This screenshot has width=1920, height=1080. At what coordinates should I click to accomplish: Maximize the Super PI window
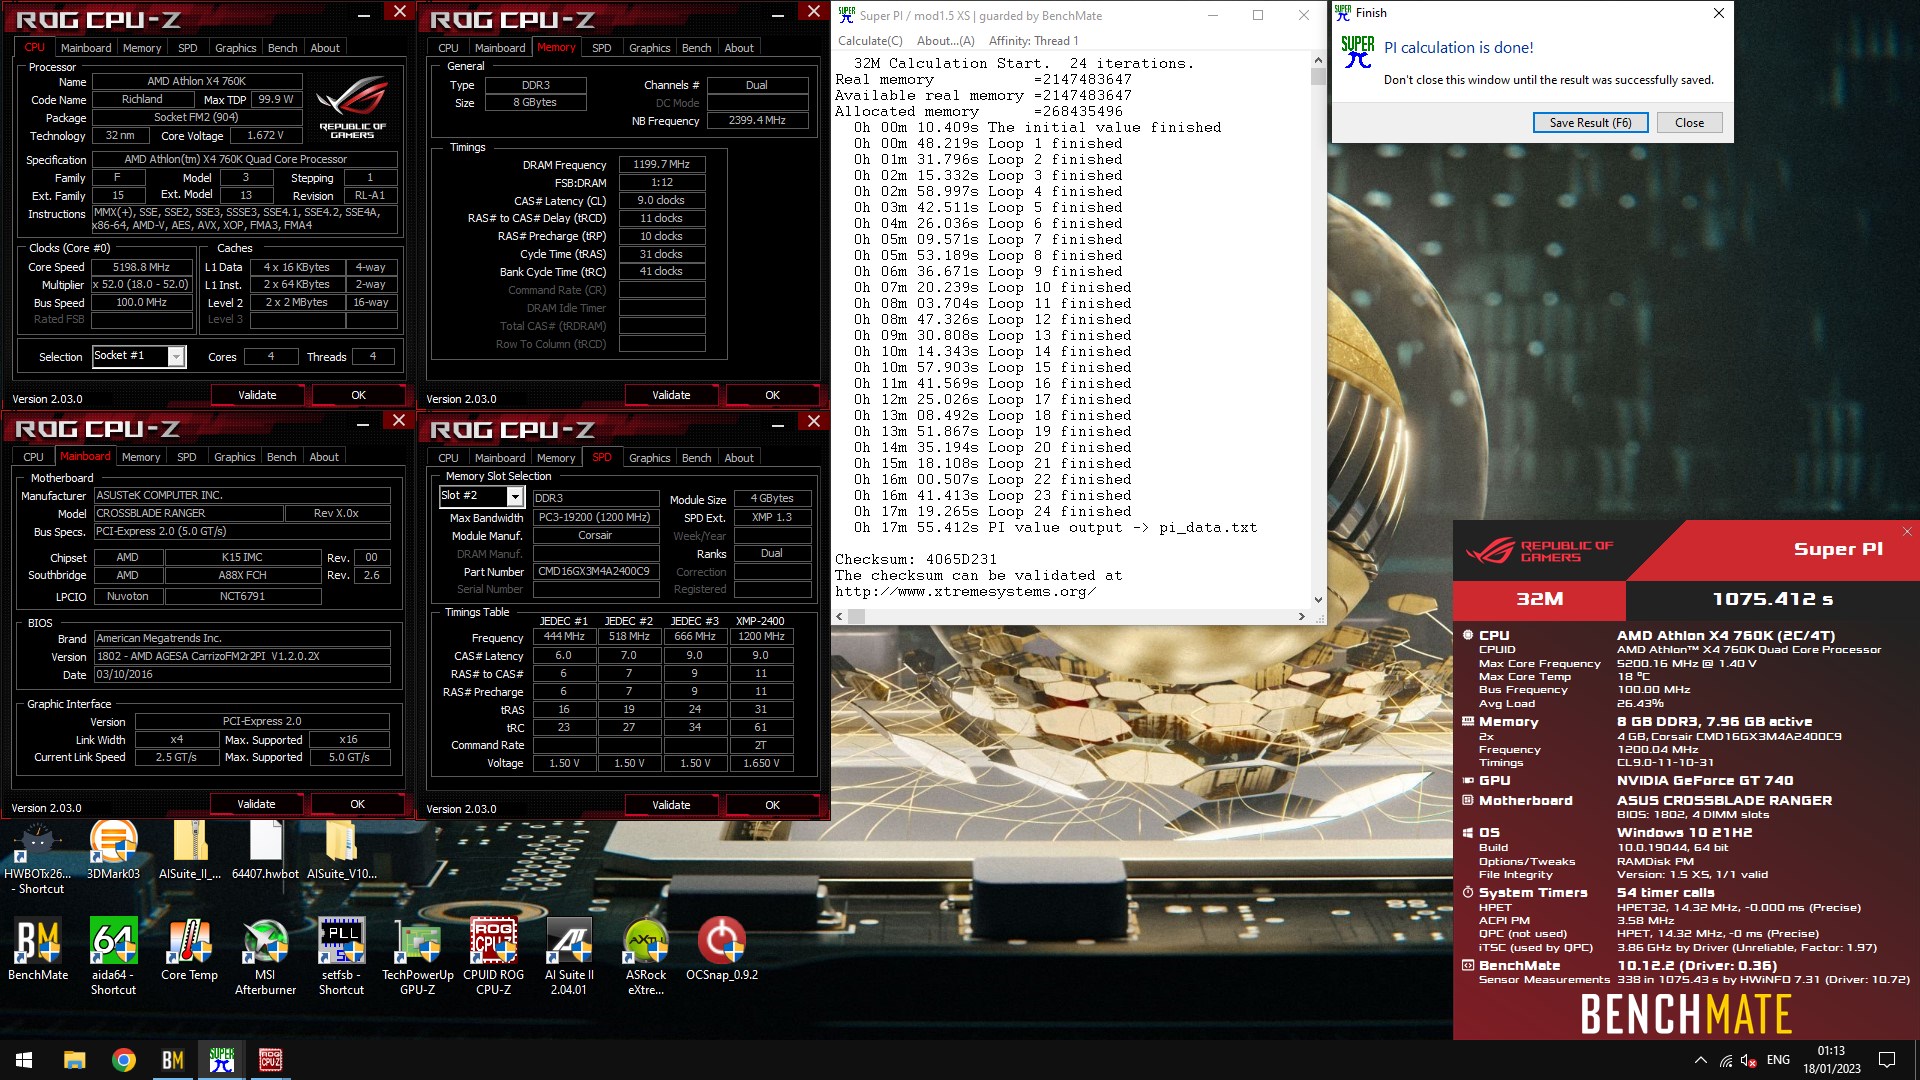point(1257,15)
